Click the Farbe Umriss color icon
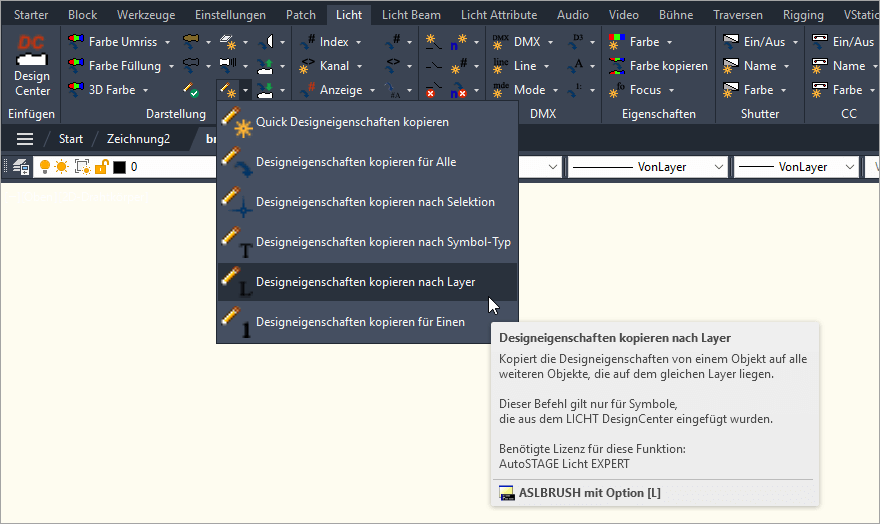The image size is (880, 524). coord(76,42)
